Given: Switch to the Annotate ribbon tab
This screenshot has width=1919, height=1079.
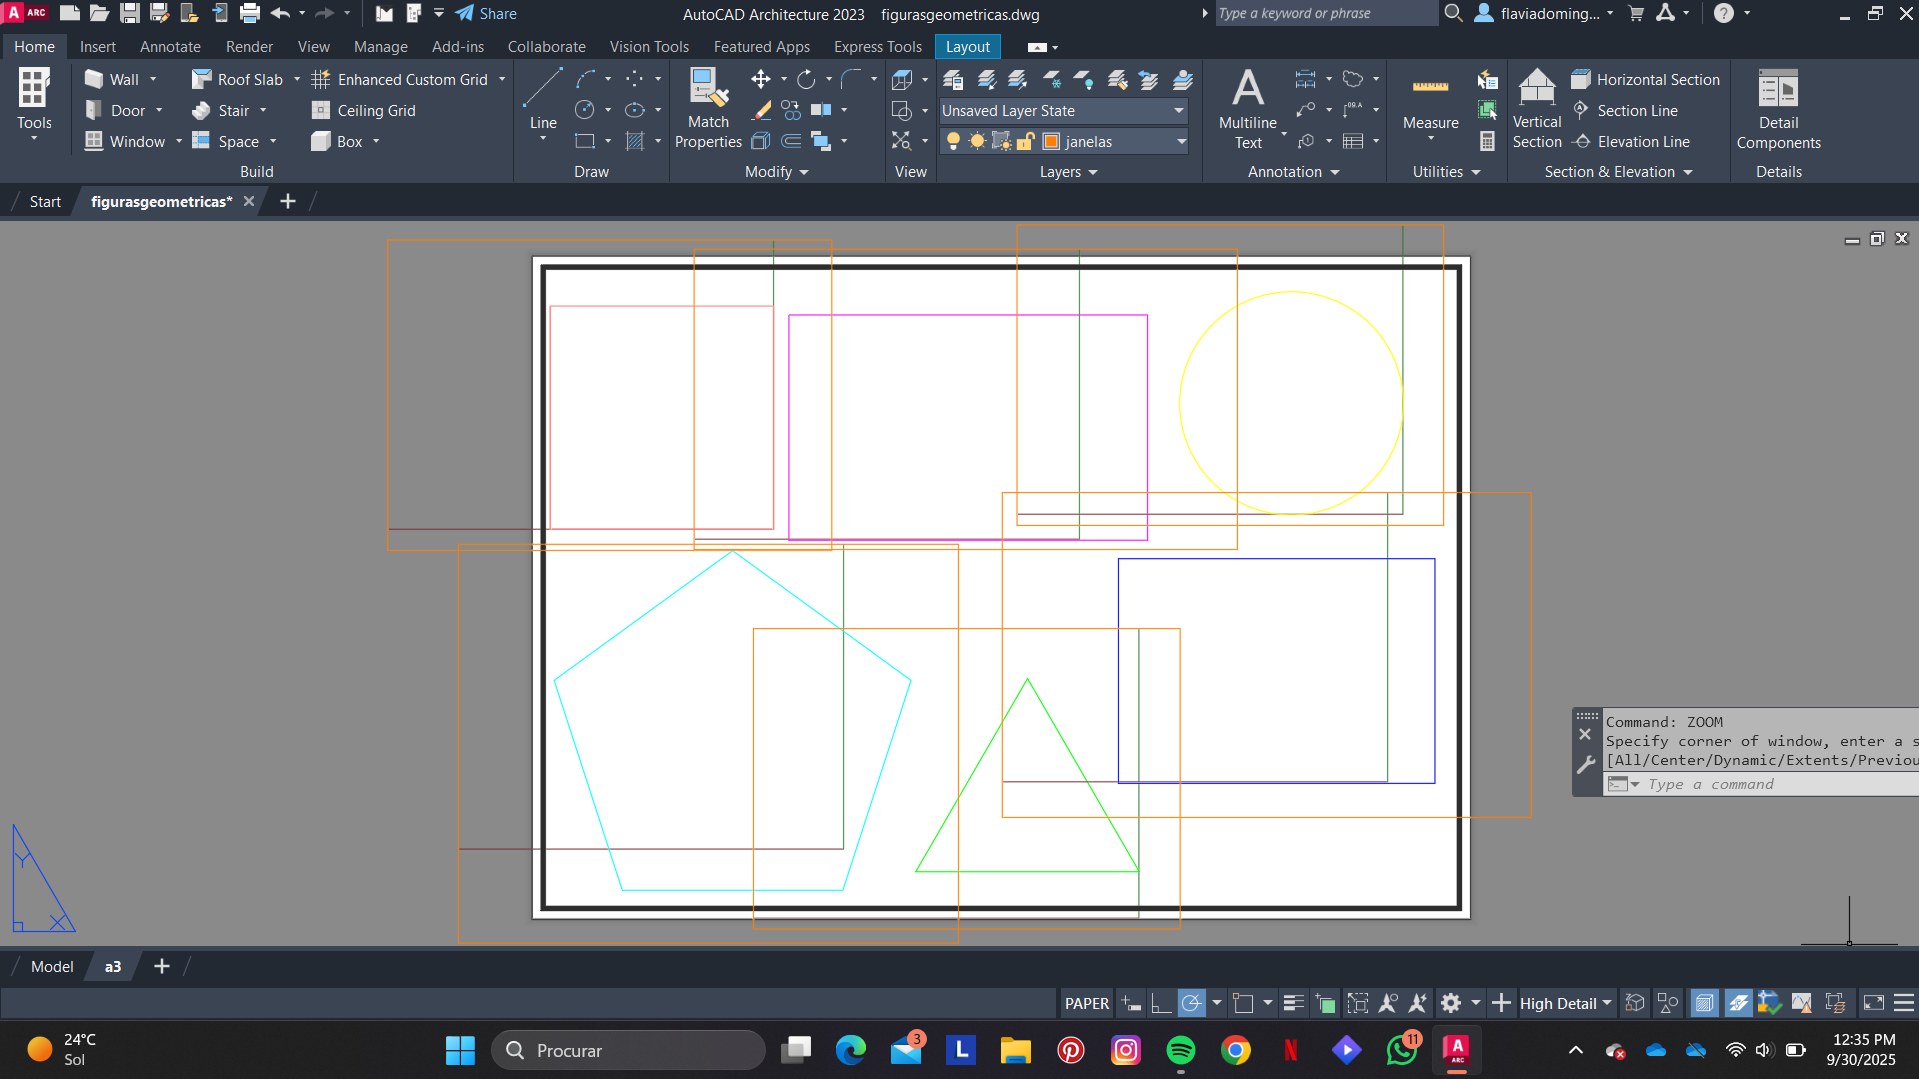Looking at the screenshot, I should [170, 47].
